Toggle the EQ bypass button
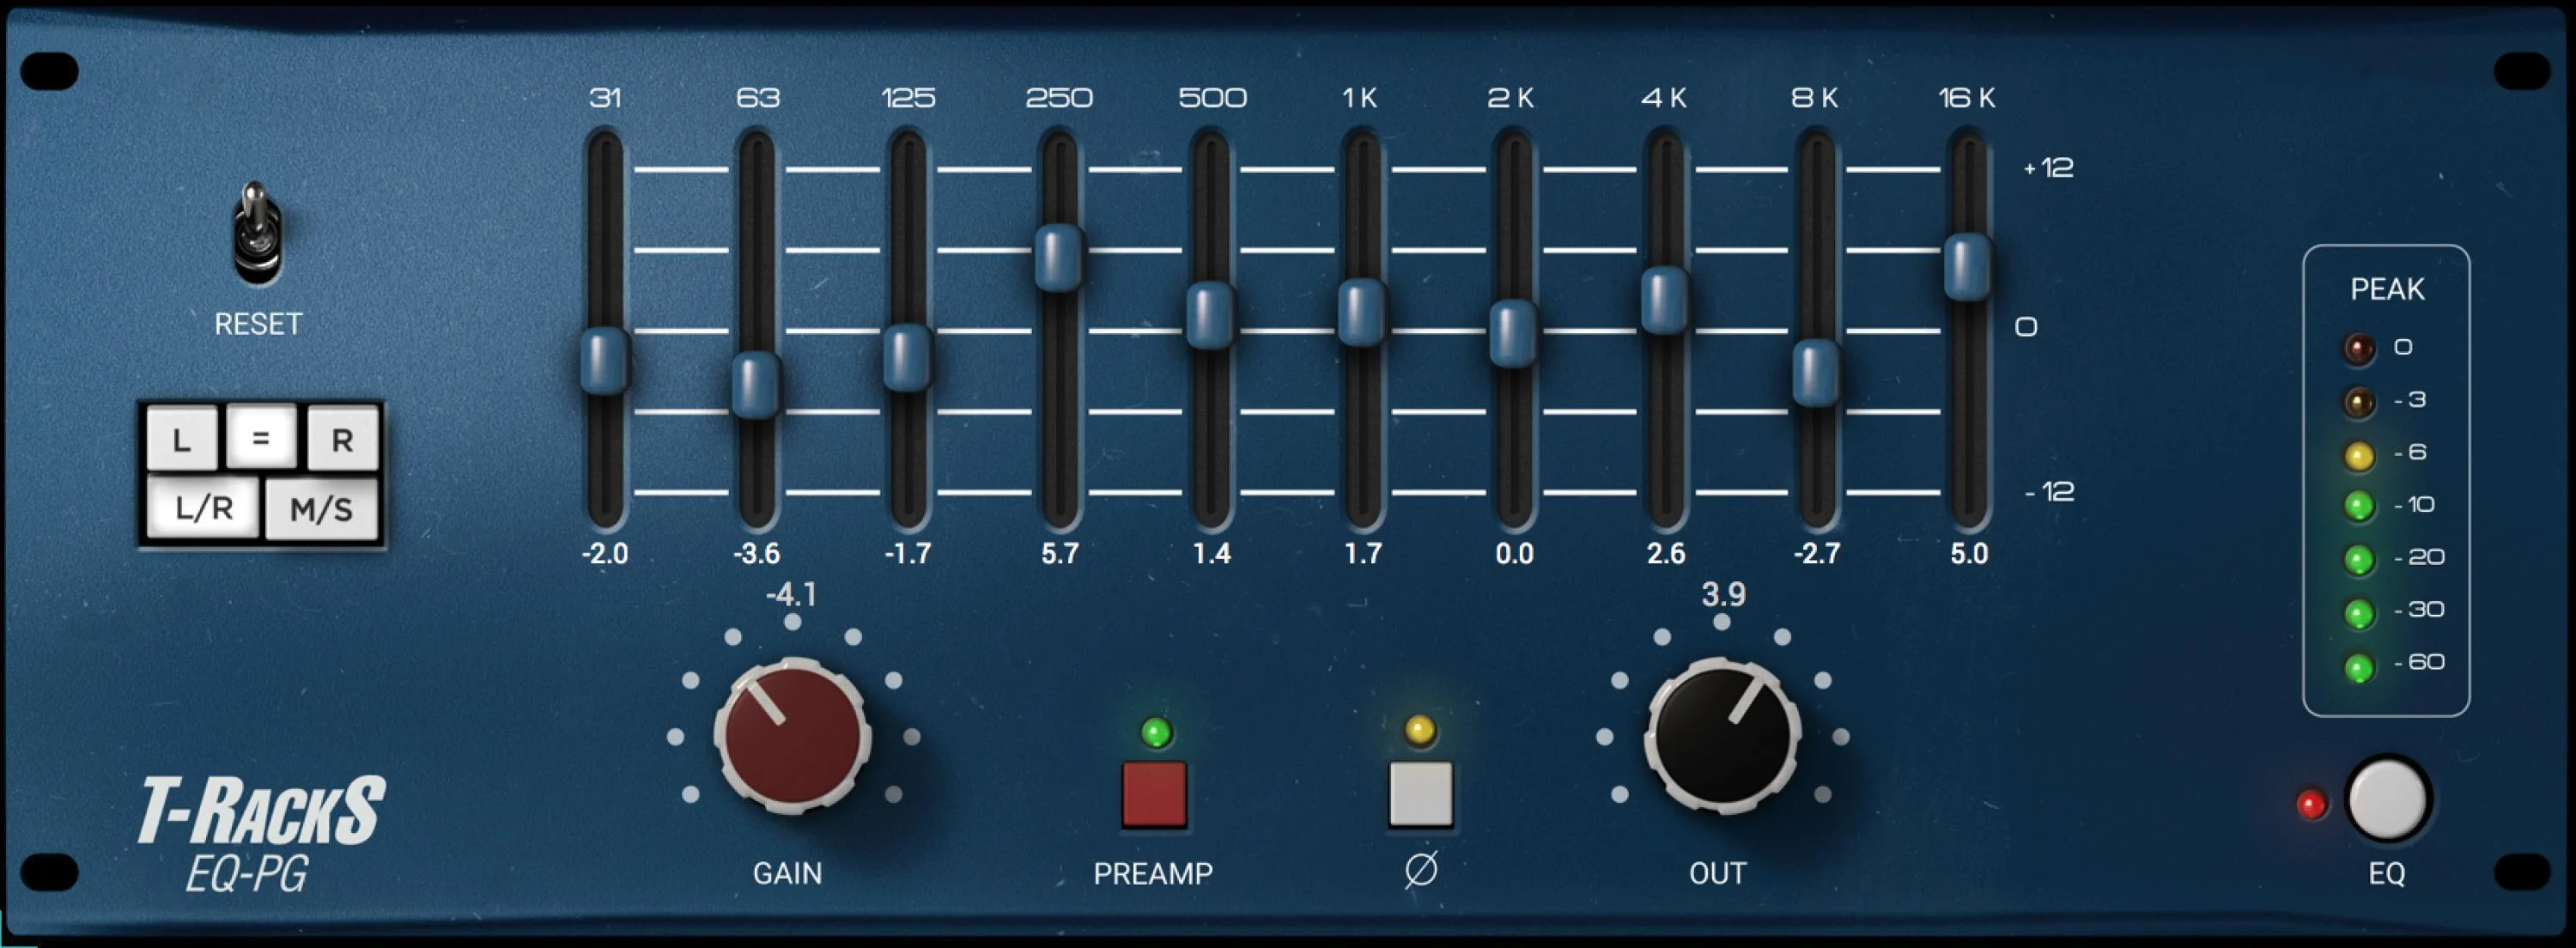The height and width of the screenshot is (948, 2576). (x=2388, y=799)
